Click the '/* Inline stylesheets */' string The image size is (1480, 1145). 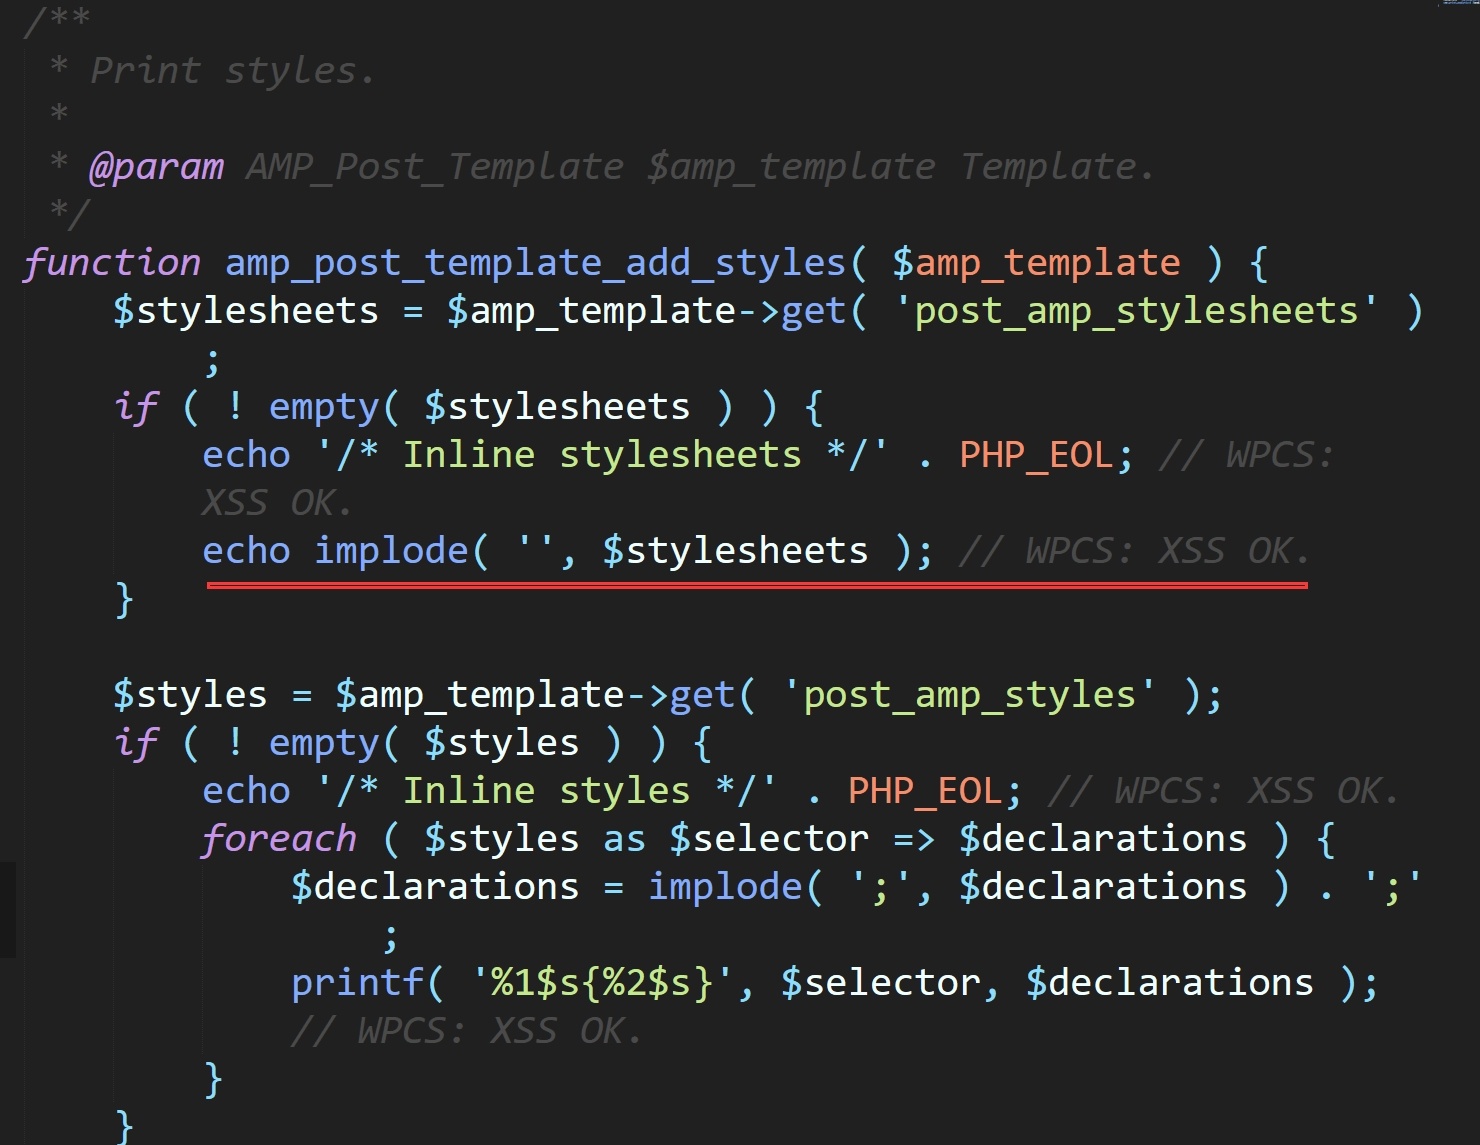click(601, 455)
